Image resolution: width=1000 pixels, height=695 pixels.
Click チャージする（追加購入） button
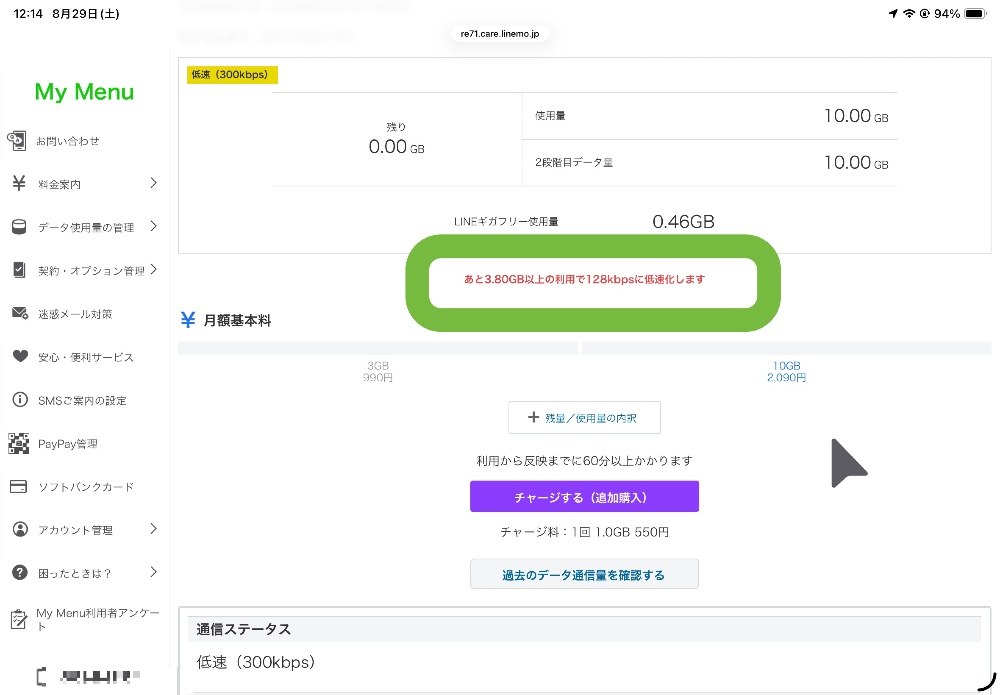(x=584, y=496)
